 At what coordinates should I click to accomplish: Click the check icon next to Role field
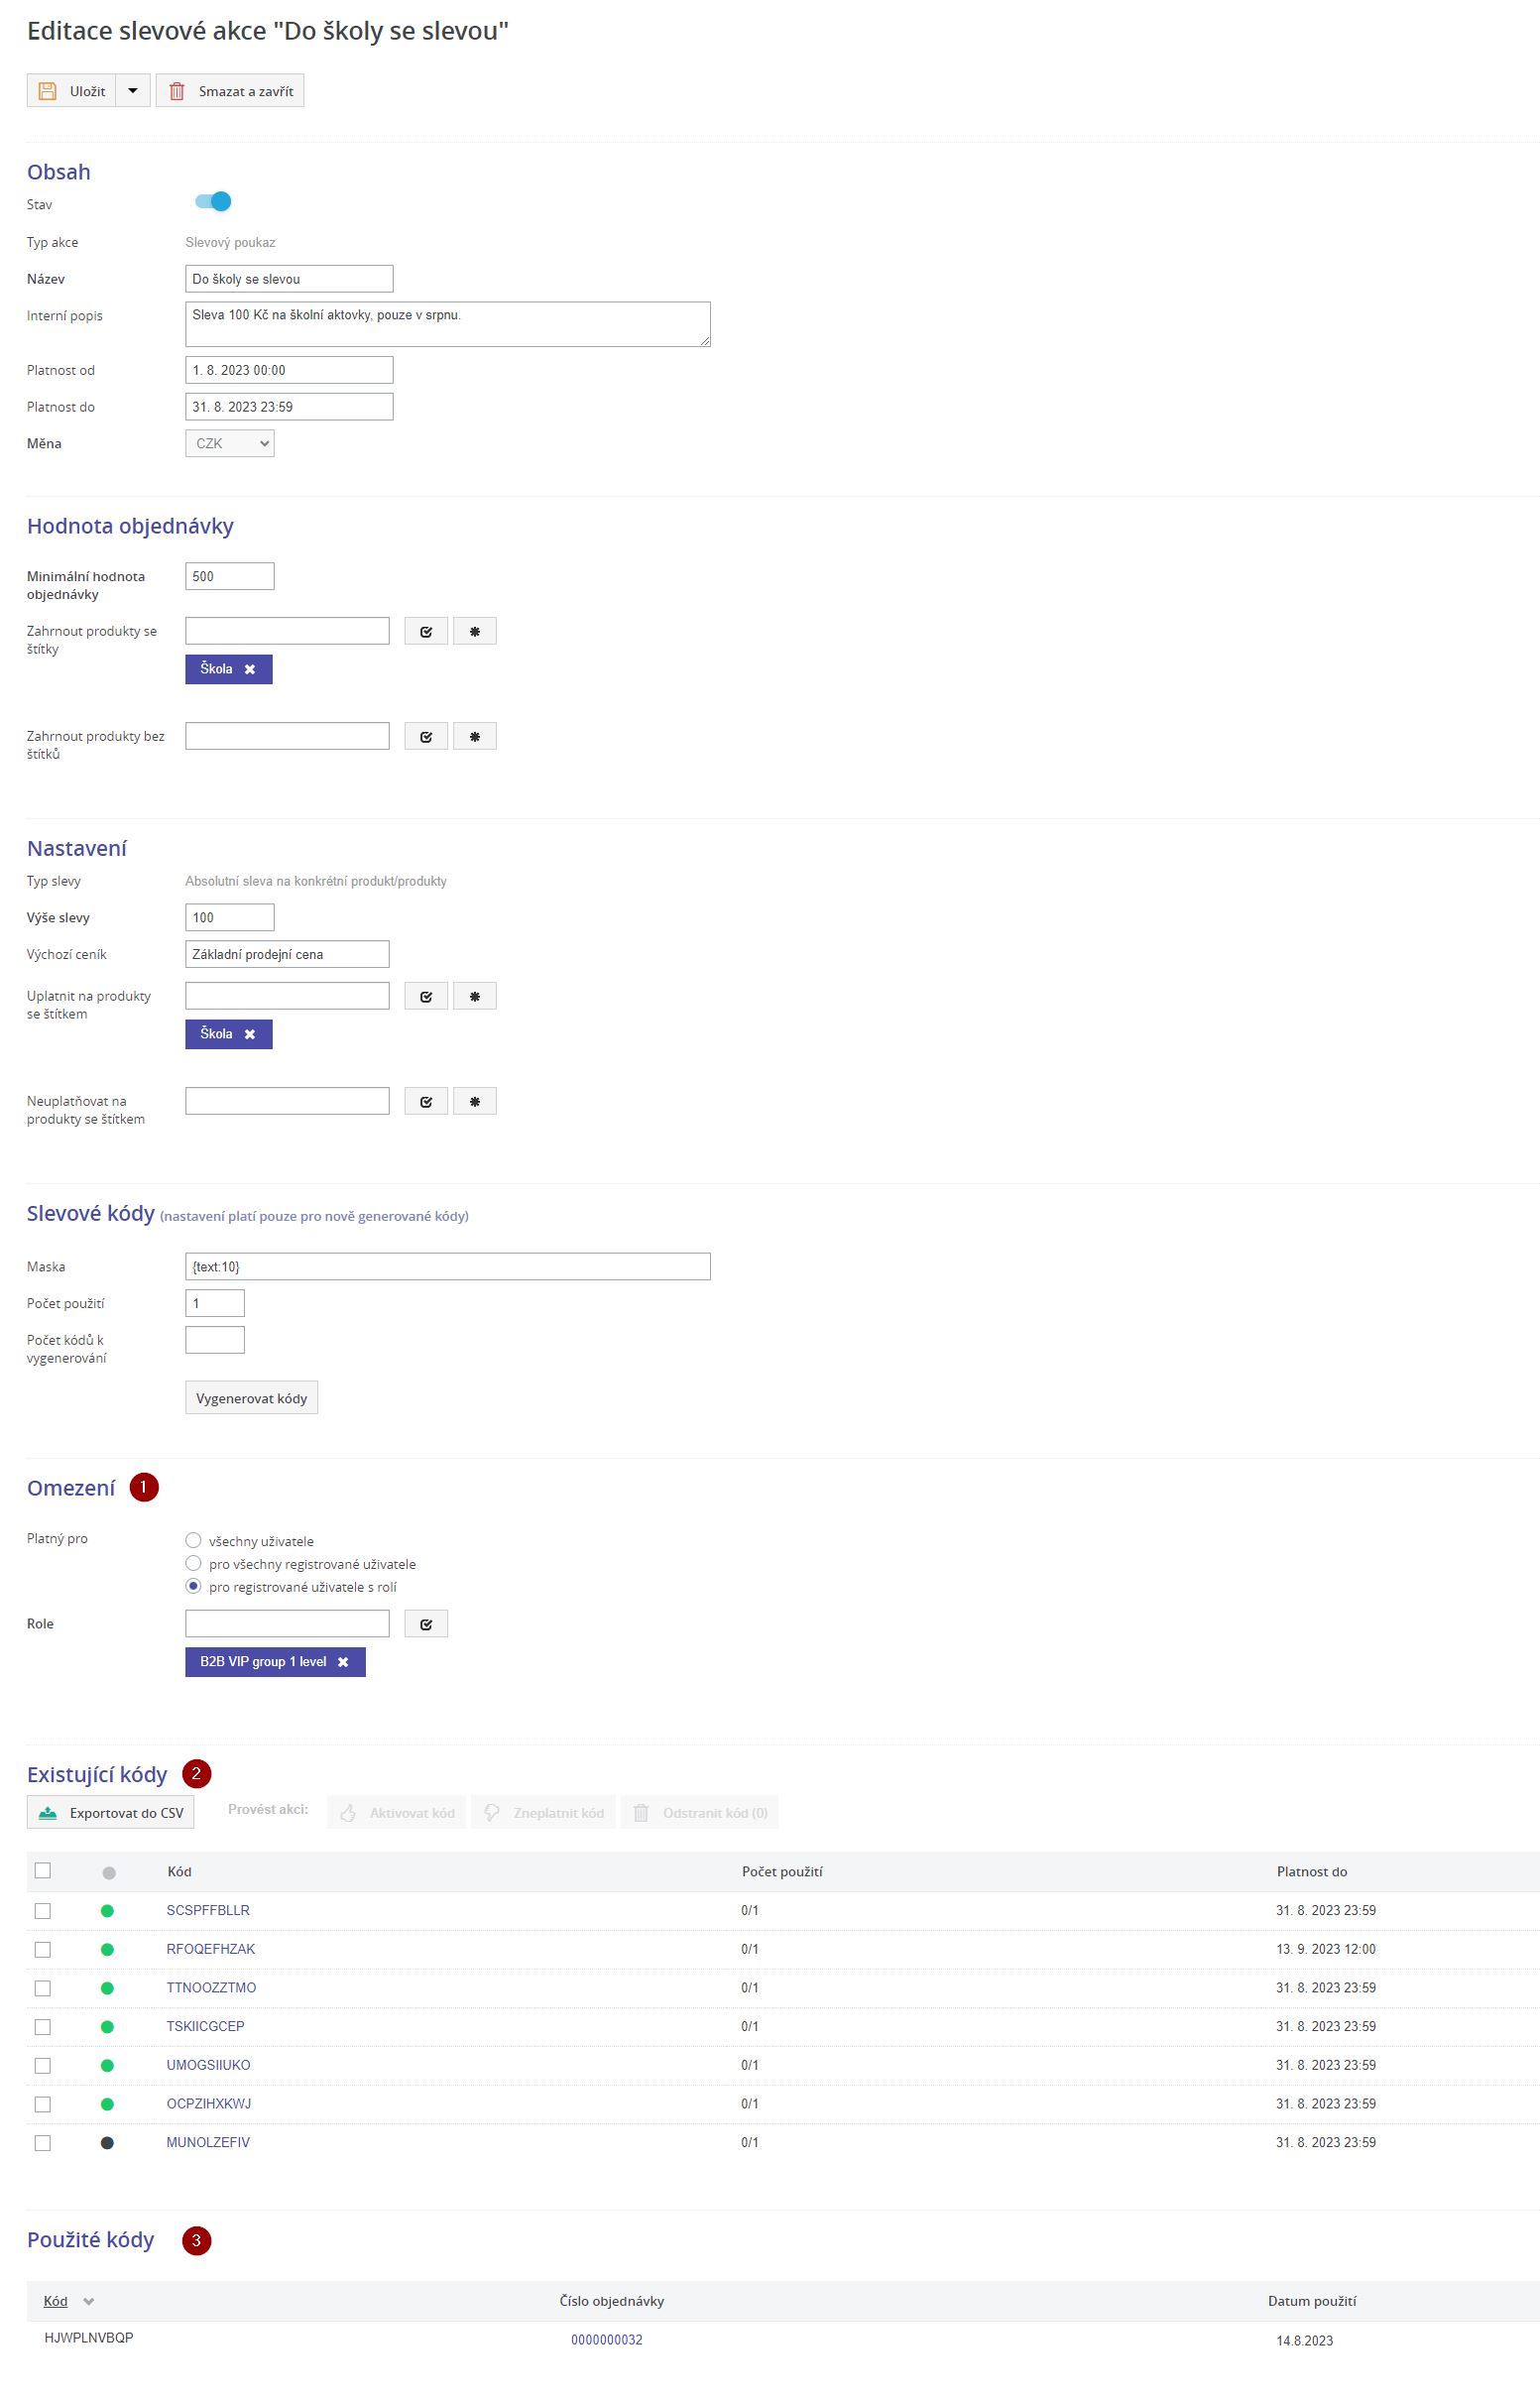click(426, 1623)
